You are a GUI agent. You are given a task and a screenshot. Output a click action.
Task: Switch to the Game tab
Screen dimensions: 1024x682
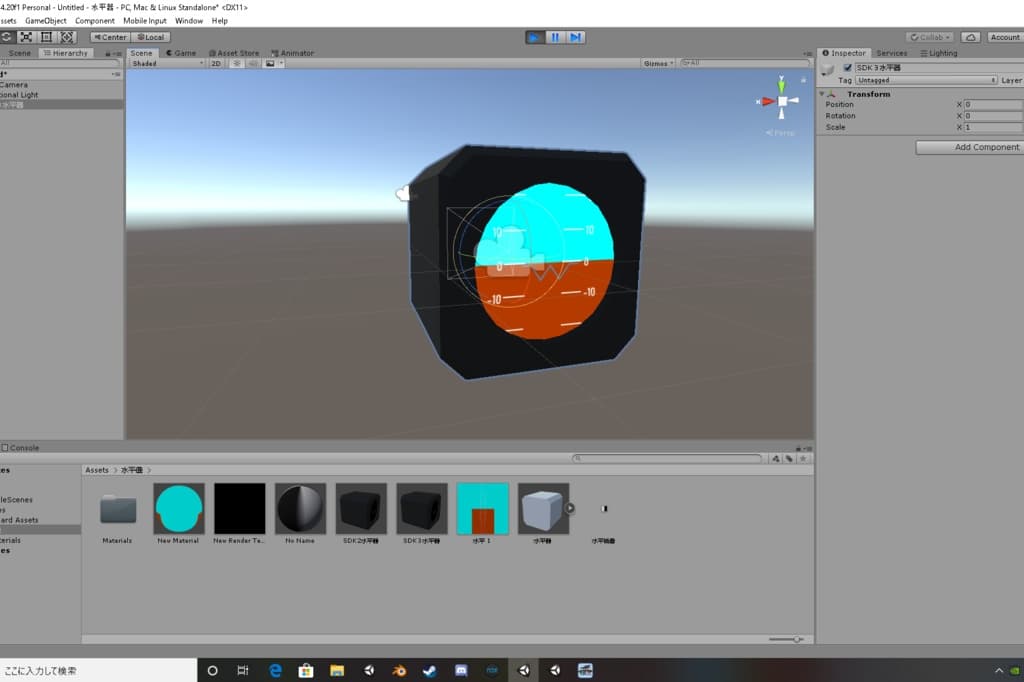(x=181, y=53)
